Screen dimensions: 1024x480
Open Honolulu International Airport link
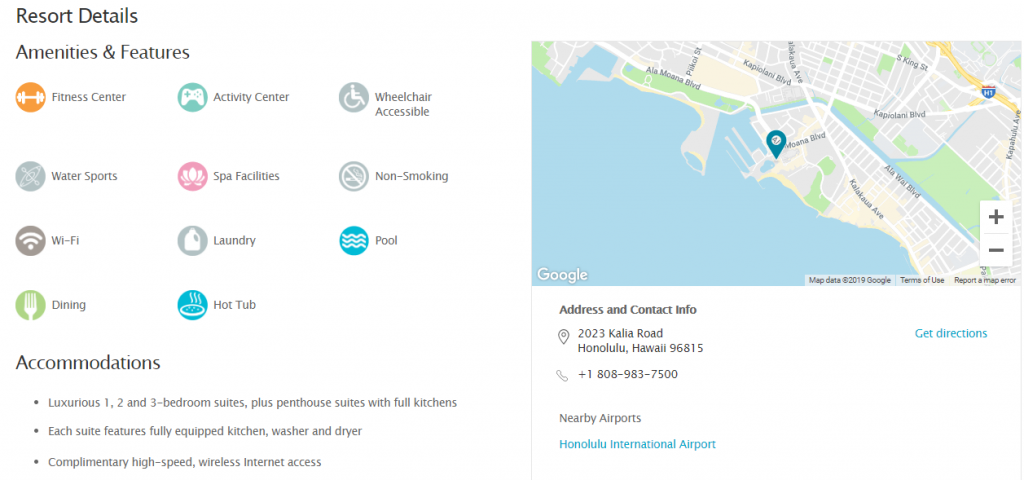(637, 444)
